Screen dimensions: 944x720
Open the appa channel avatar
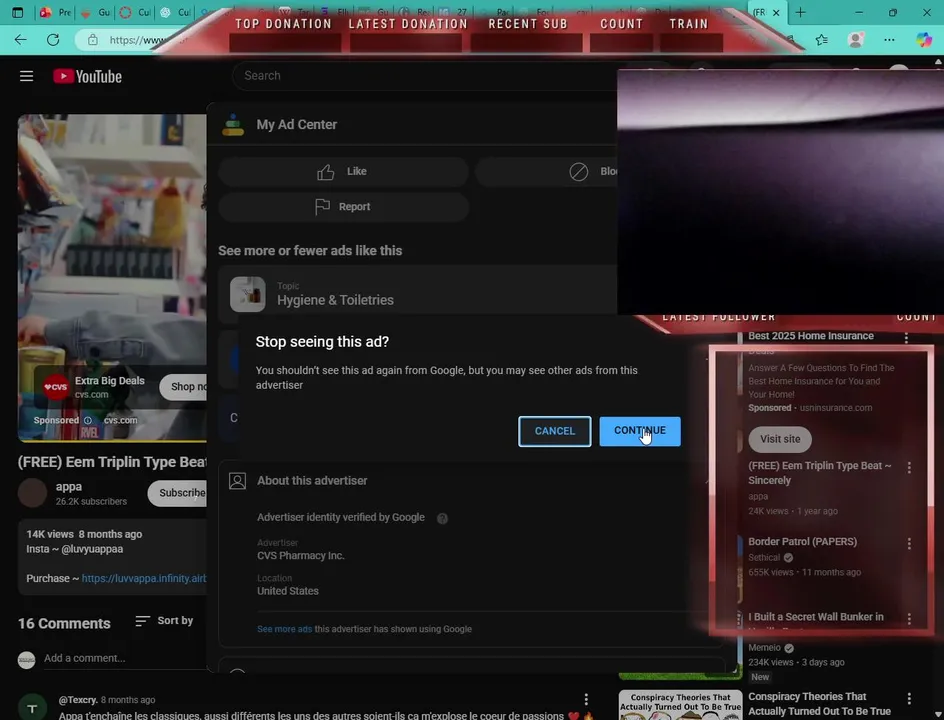(33, 493)
